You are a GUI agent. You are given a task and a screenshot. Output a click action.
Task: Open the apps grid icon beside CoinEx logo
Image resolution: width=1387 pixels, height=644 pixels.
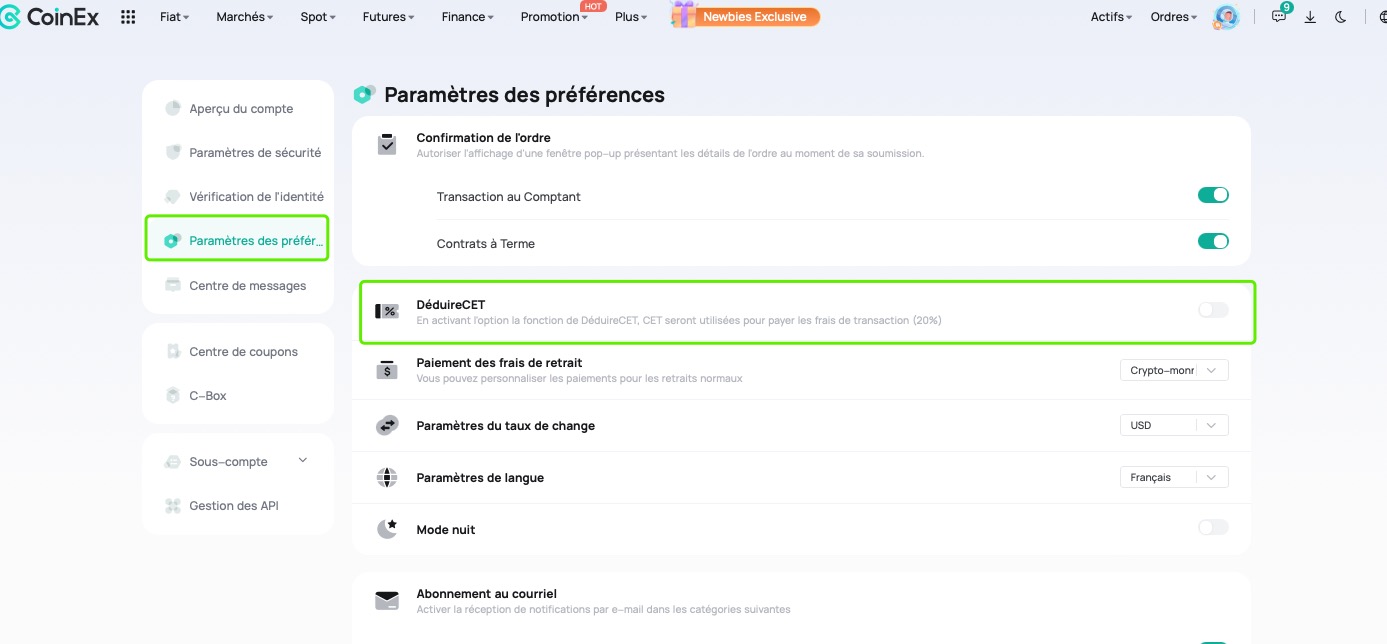coord(128,17)
